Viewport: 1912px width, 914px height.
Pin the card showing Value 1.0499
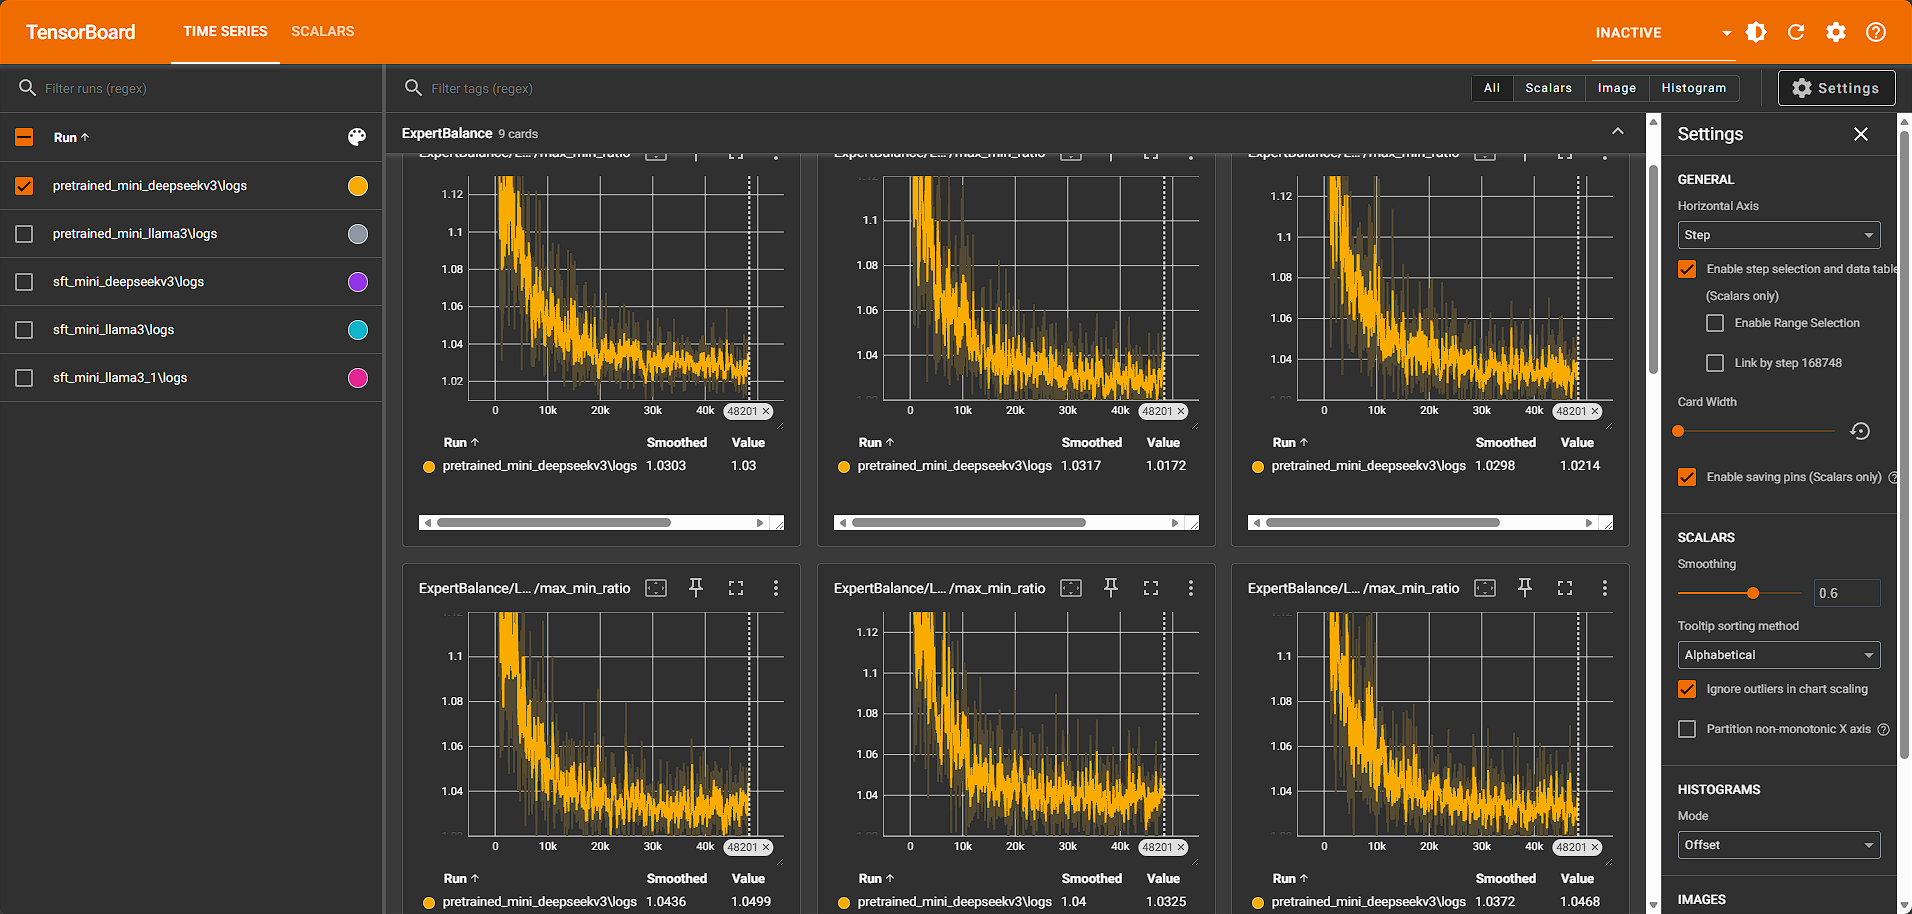point(696,588)
